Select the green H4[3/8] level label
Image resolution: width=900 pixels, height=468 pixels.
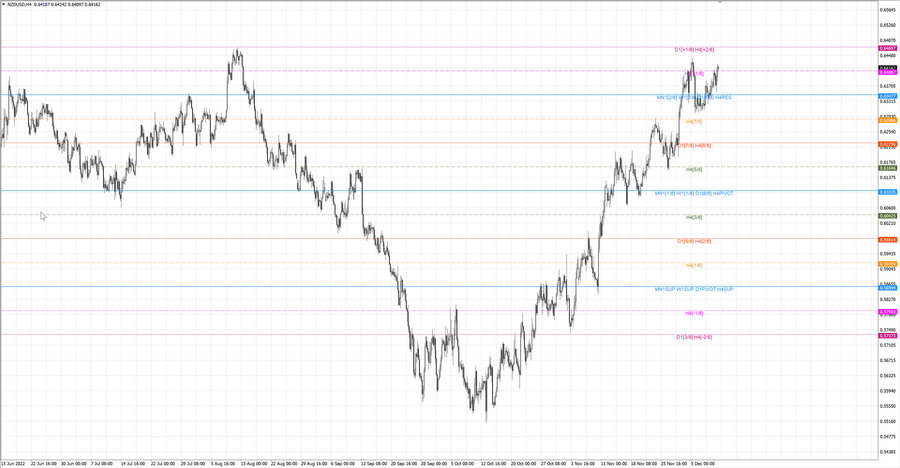coord(694,217)
